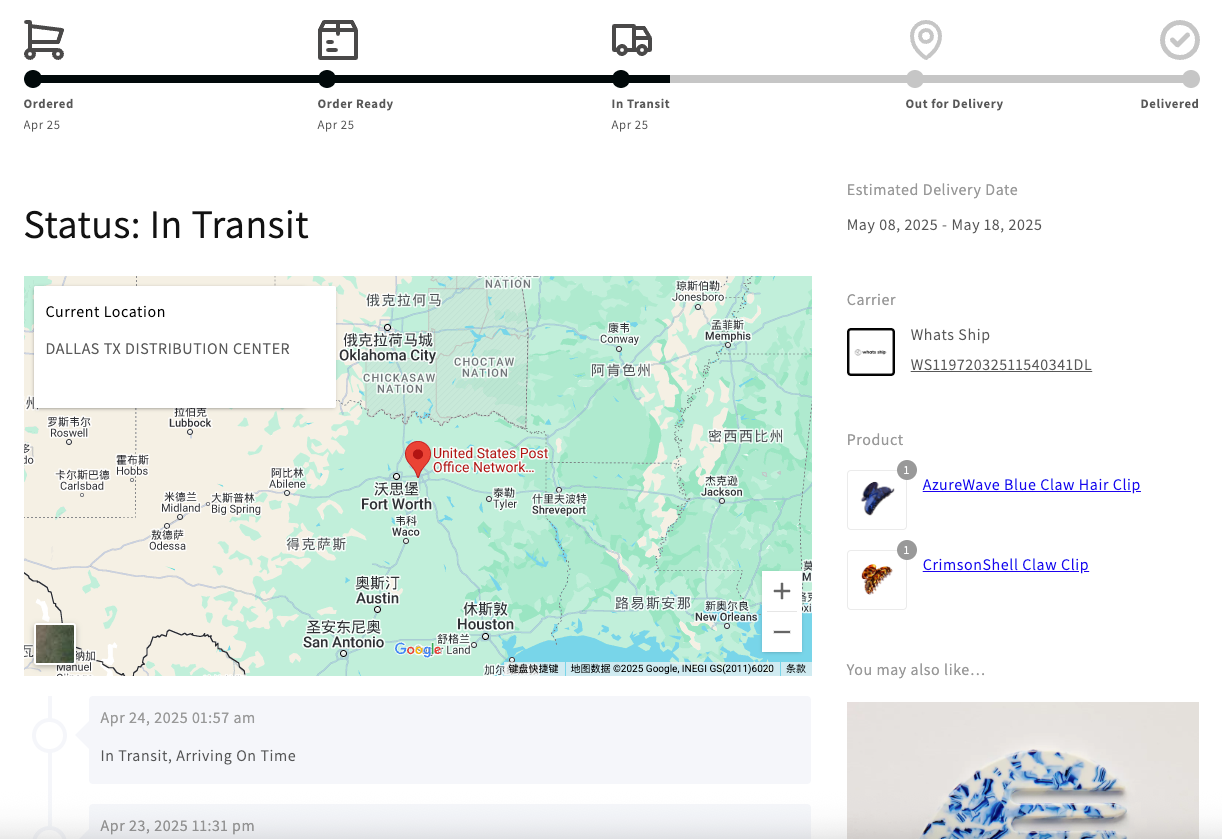Screen dimensions: 1222x839
Task: Click the Apr 23, 2025 11:31 pm timestamp
Action: point(177,826)
